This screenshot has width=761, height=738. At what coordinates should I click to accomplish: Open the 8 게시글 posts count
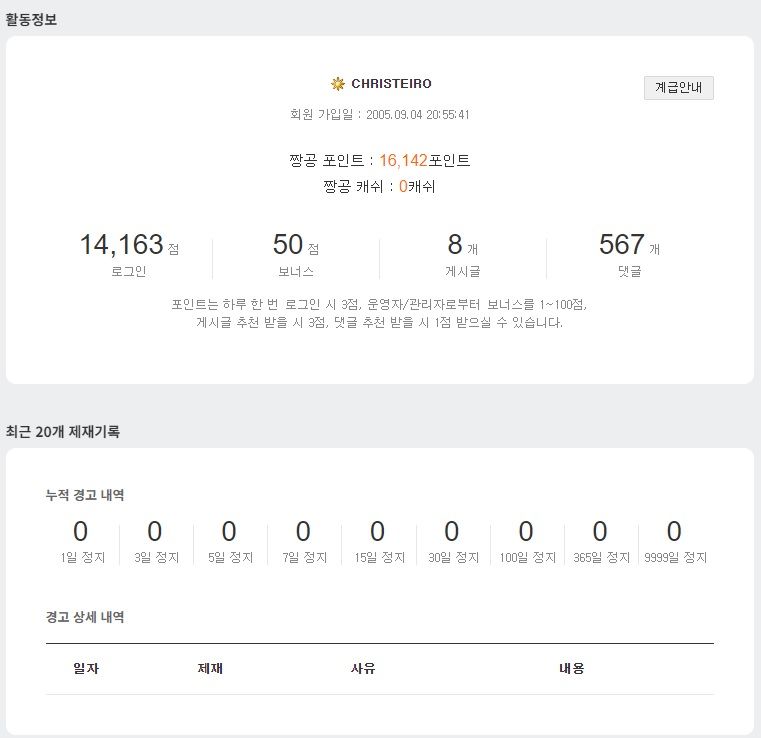pos(455,244)
